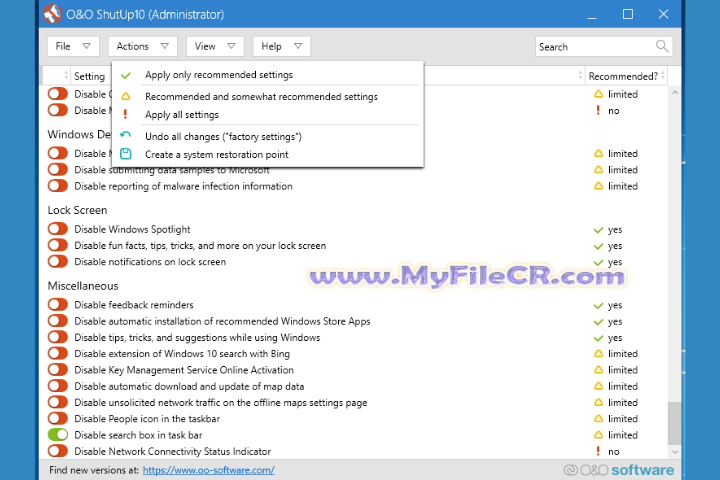Click the yellow triangle icon for malware infection reporting row

click(x=598, y=186)
